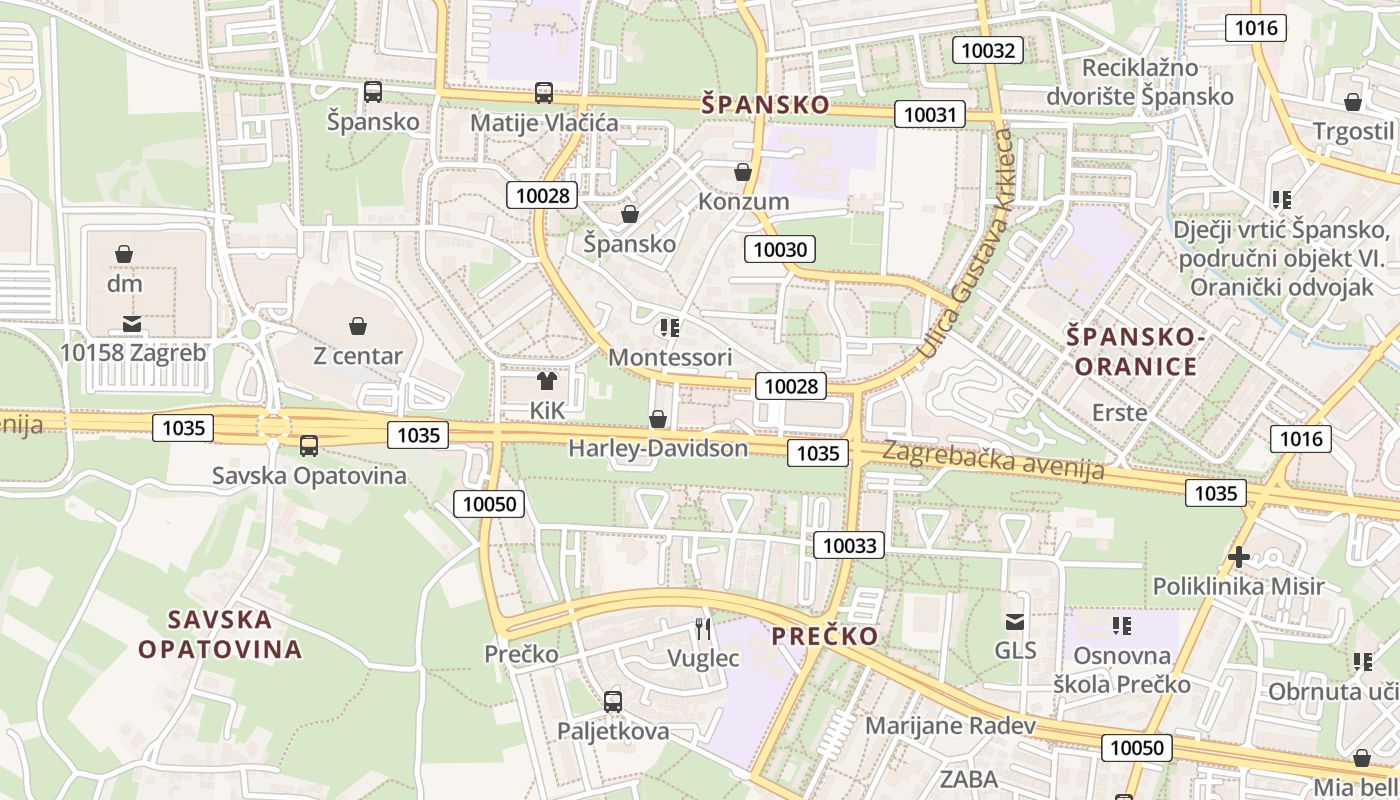Image resolution: width=1400 pixels, height=800 pixels.
Task: Click the Konzum shopping bag icon
Action: [x=743, y=172]
